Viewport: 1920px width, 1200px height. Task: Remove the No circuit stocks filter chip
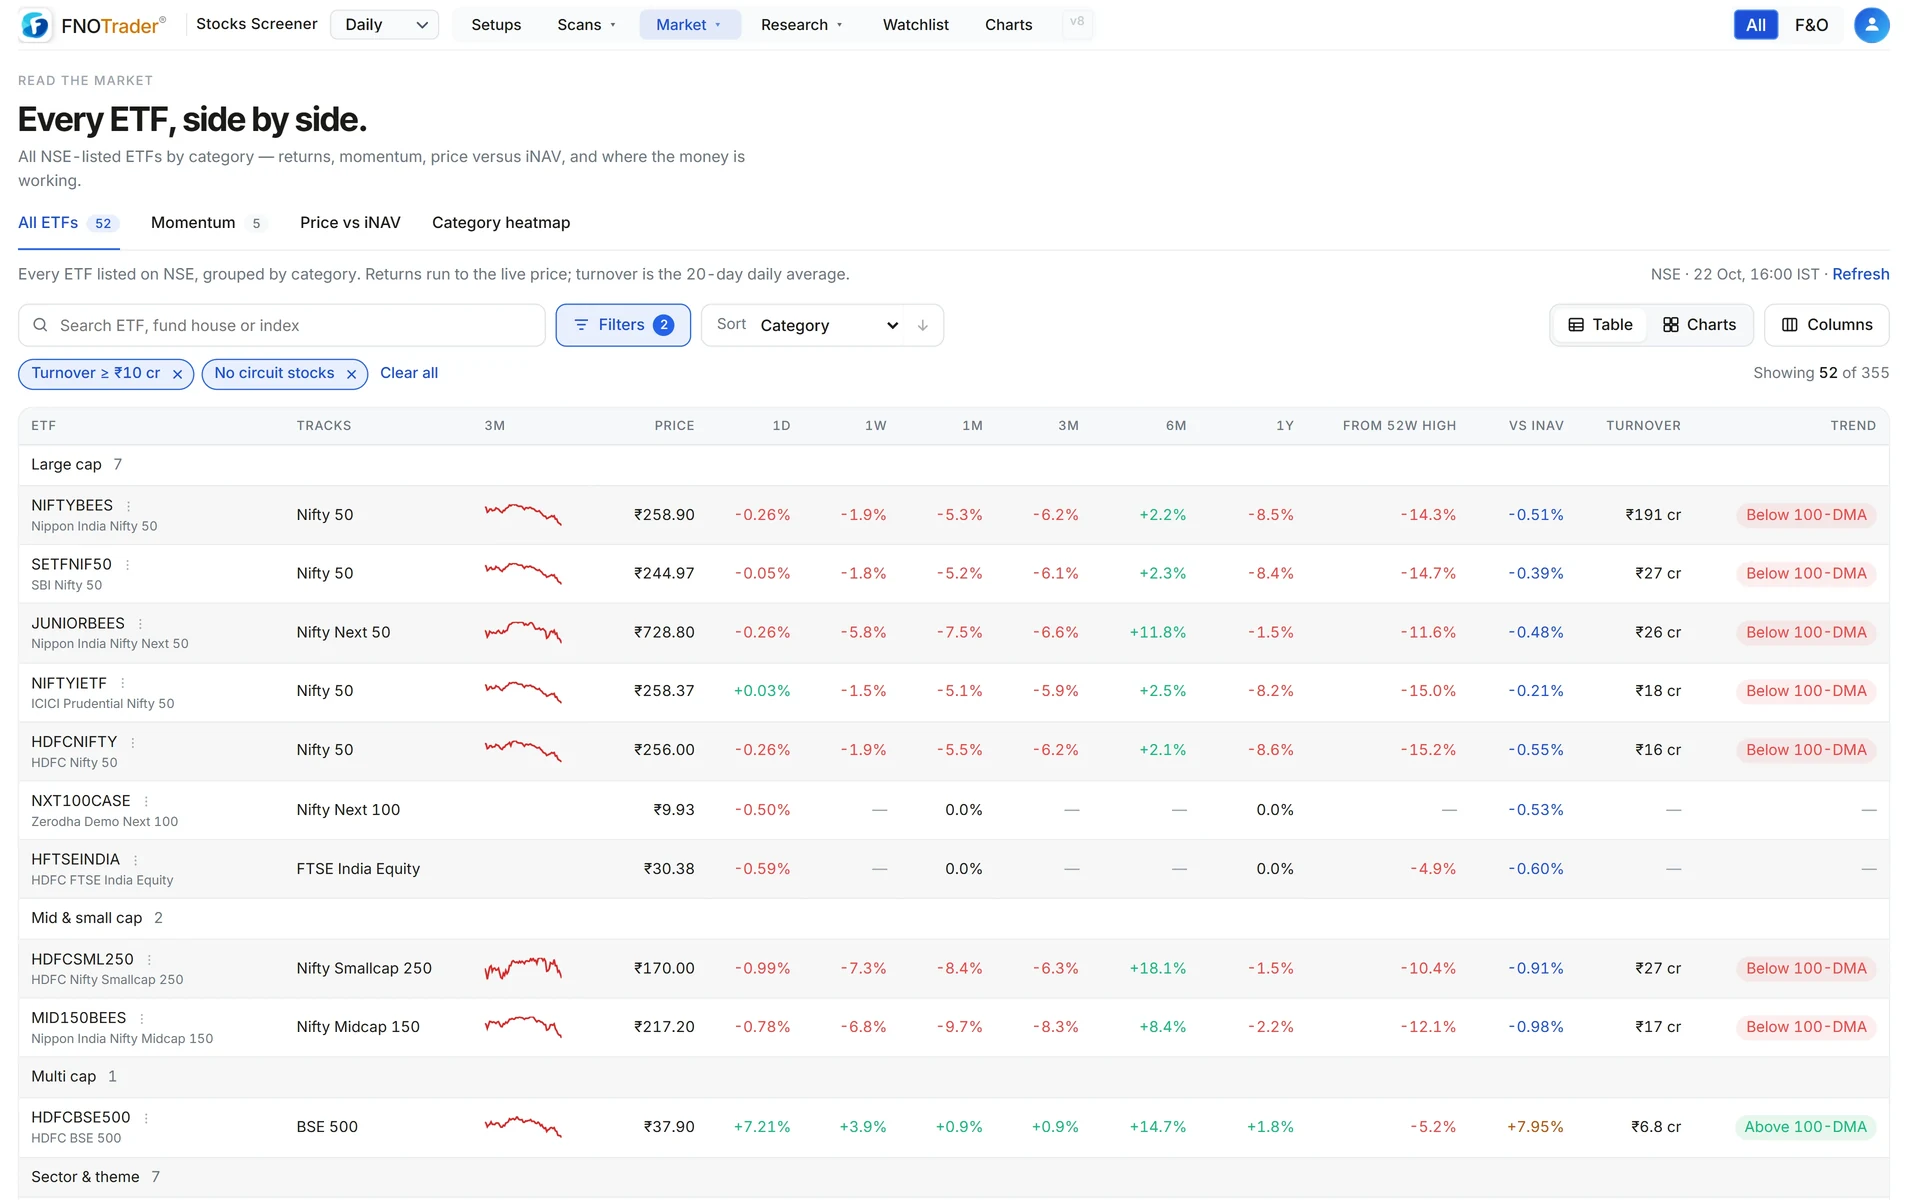pyautogui.click(x=351, y=374)
